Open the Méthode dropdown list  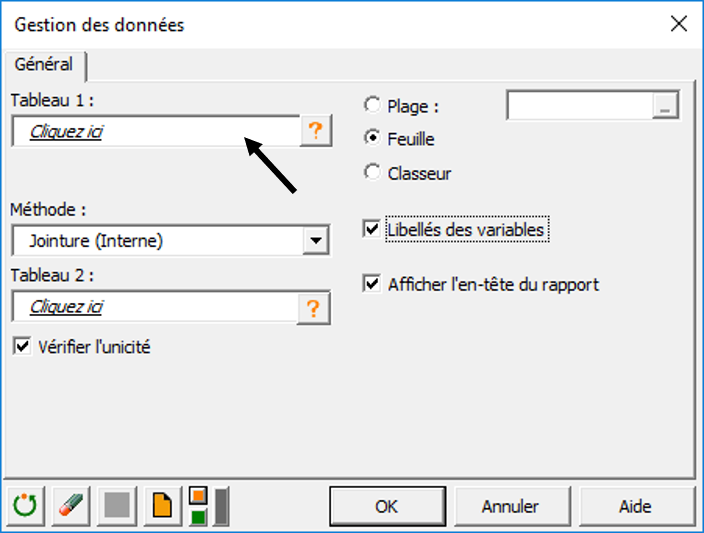pyautogui.click(x=316, y=241)
